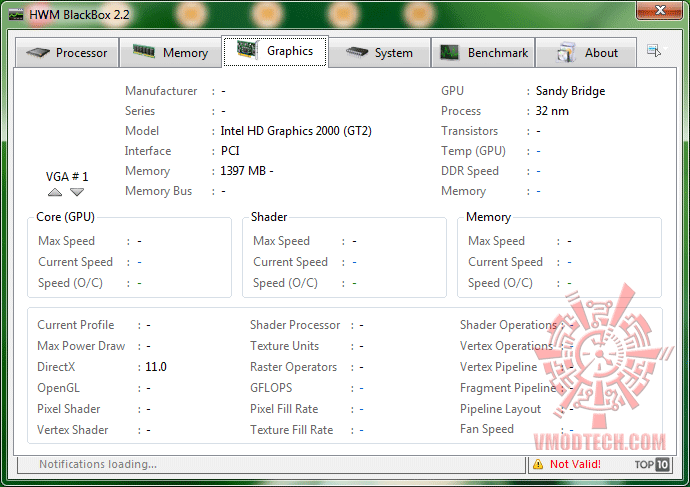Click the red Not Valid! status
The height and width of the screenshot is (487, 690).
coord(575,464)
